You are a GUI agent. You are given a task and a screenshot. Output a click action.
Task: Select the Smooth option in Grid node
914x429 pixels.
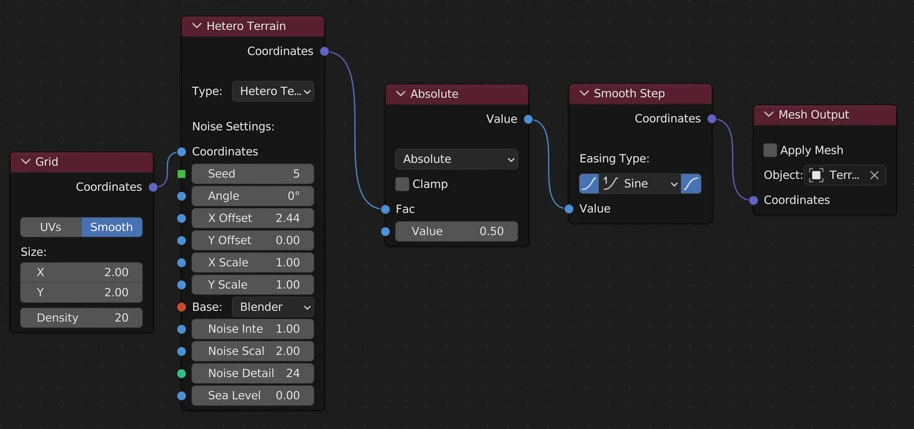point(111,227)
